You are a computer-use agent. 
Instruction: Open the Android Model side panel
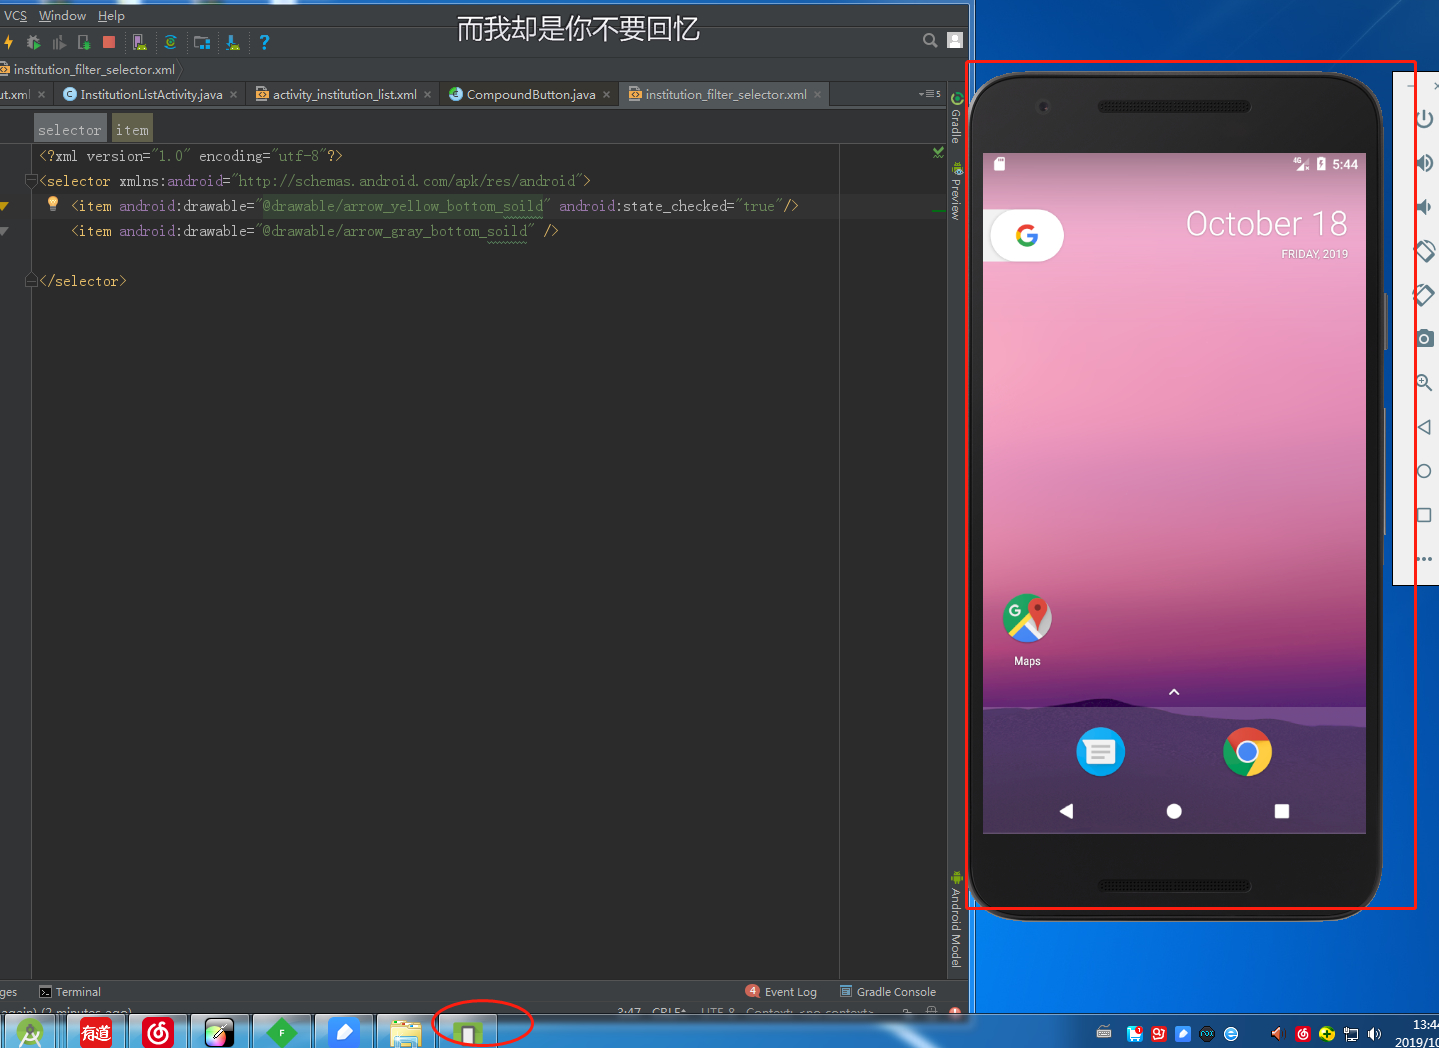point(957,920)
